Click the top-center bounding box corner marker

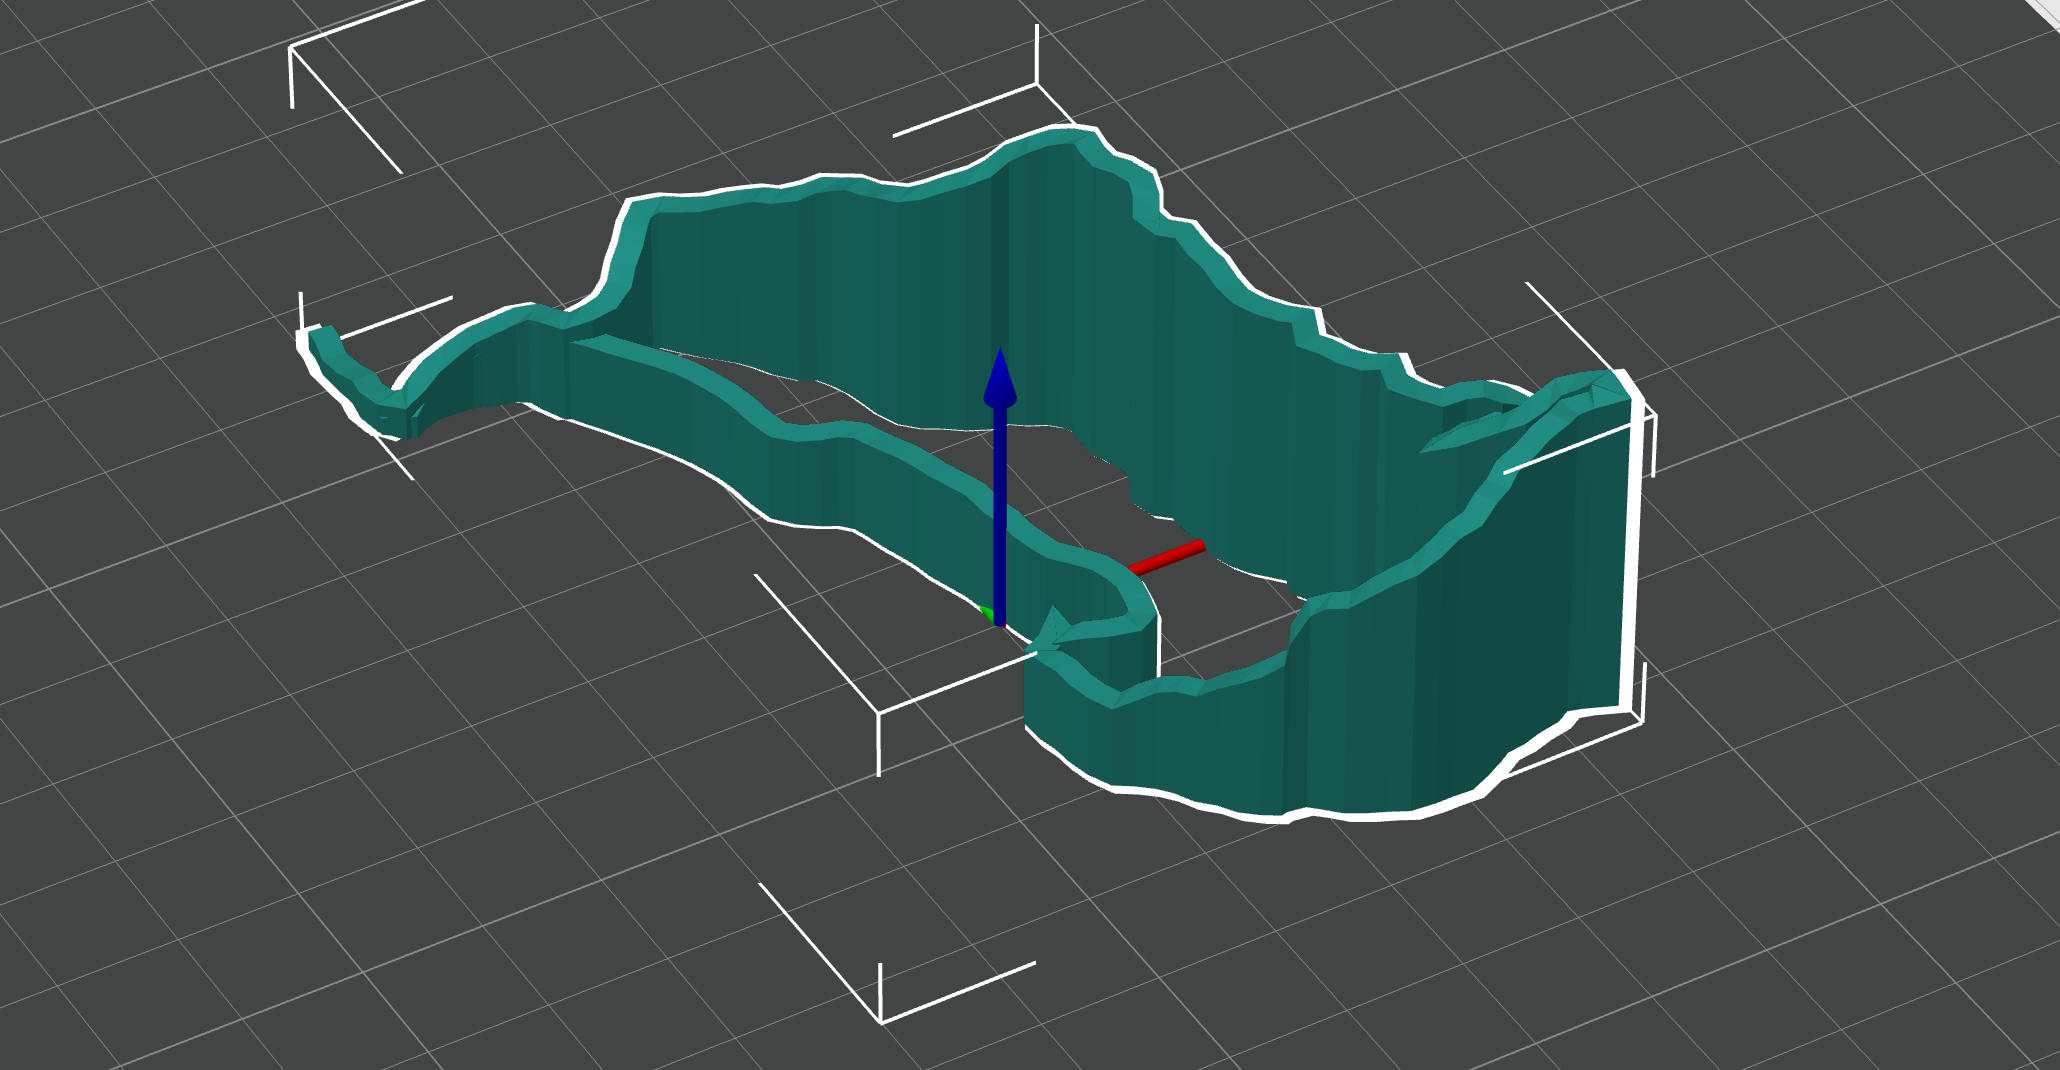(1036, 85)
